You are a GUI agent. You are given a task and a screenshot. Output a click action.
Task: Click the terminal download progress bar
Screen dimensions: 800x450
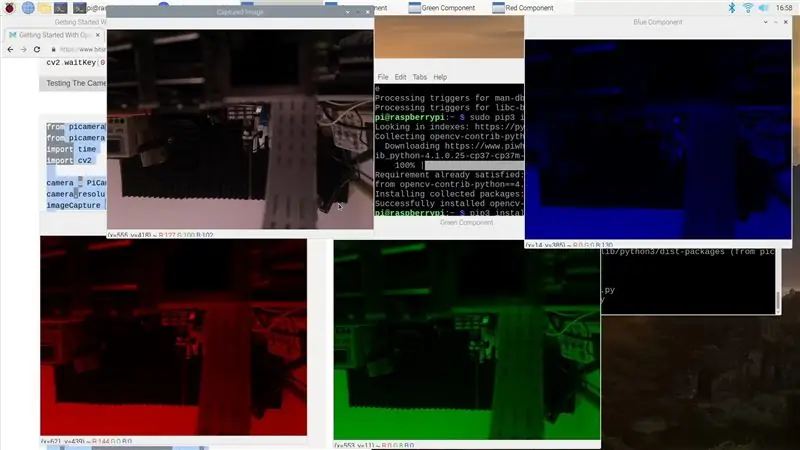tap(474, 165)
